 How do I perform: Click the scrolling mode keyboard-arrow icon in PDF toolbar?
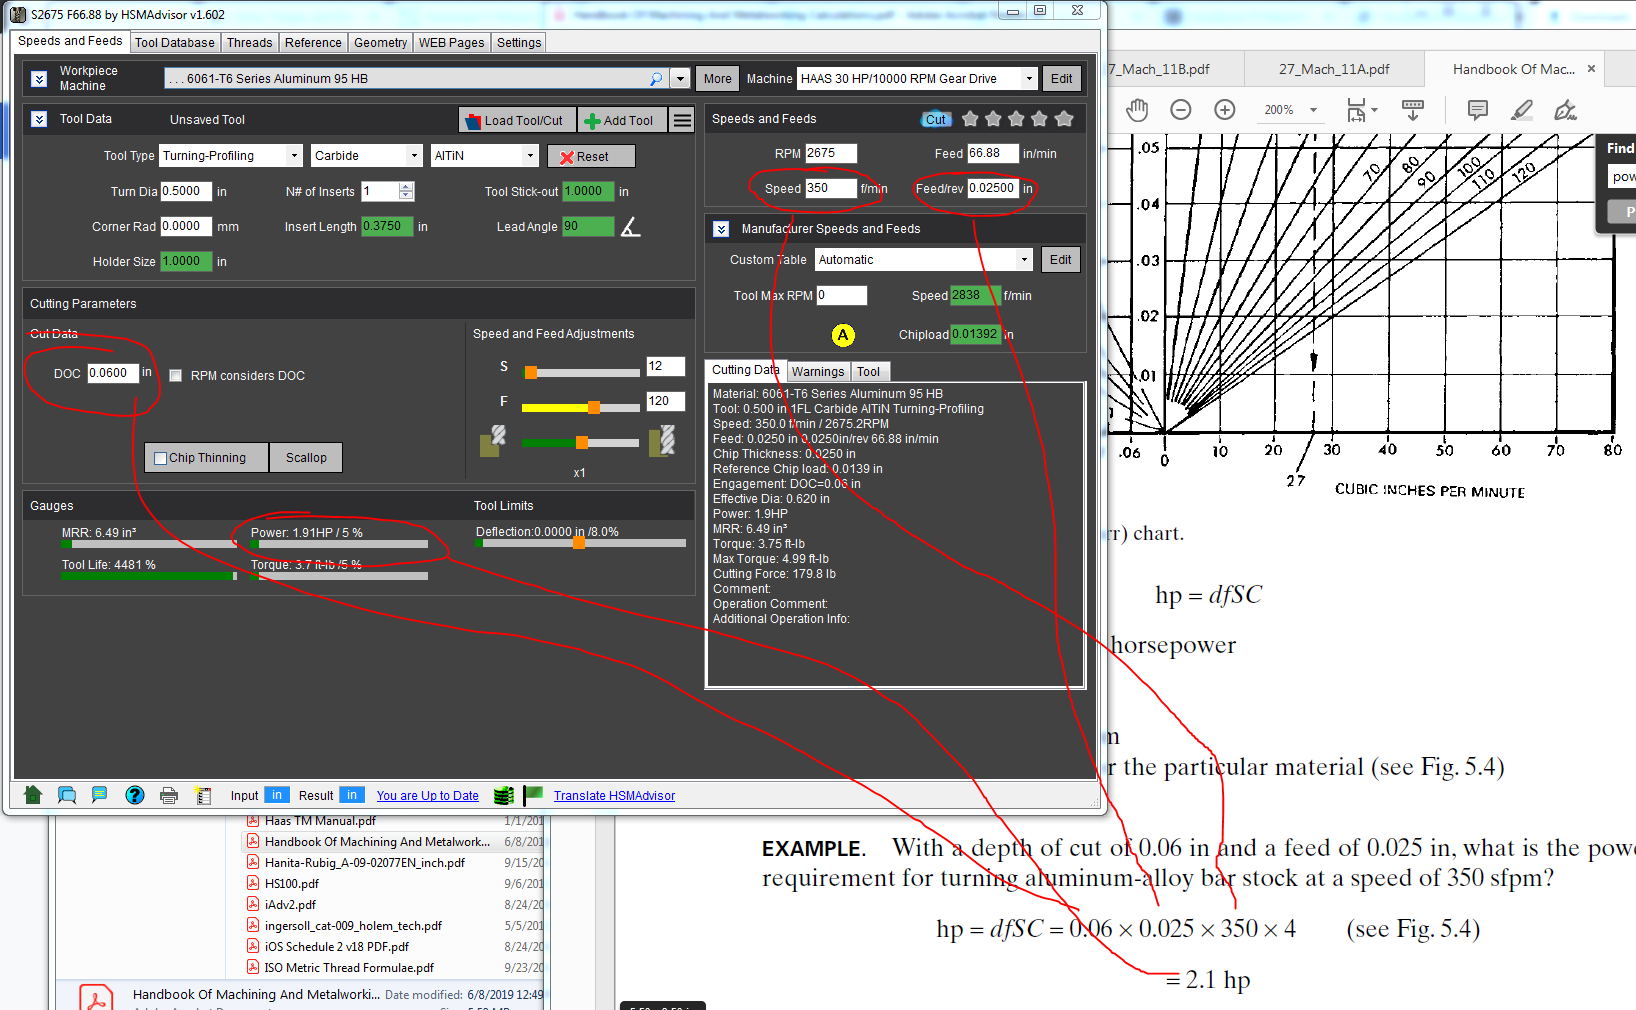1413,110
